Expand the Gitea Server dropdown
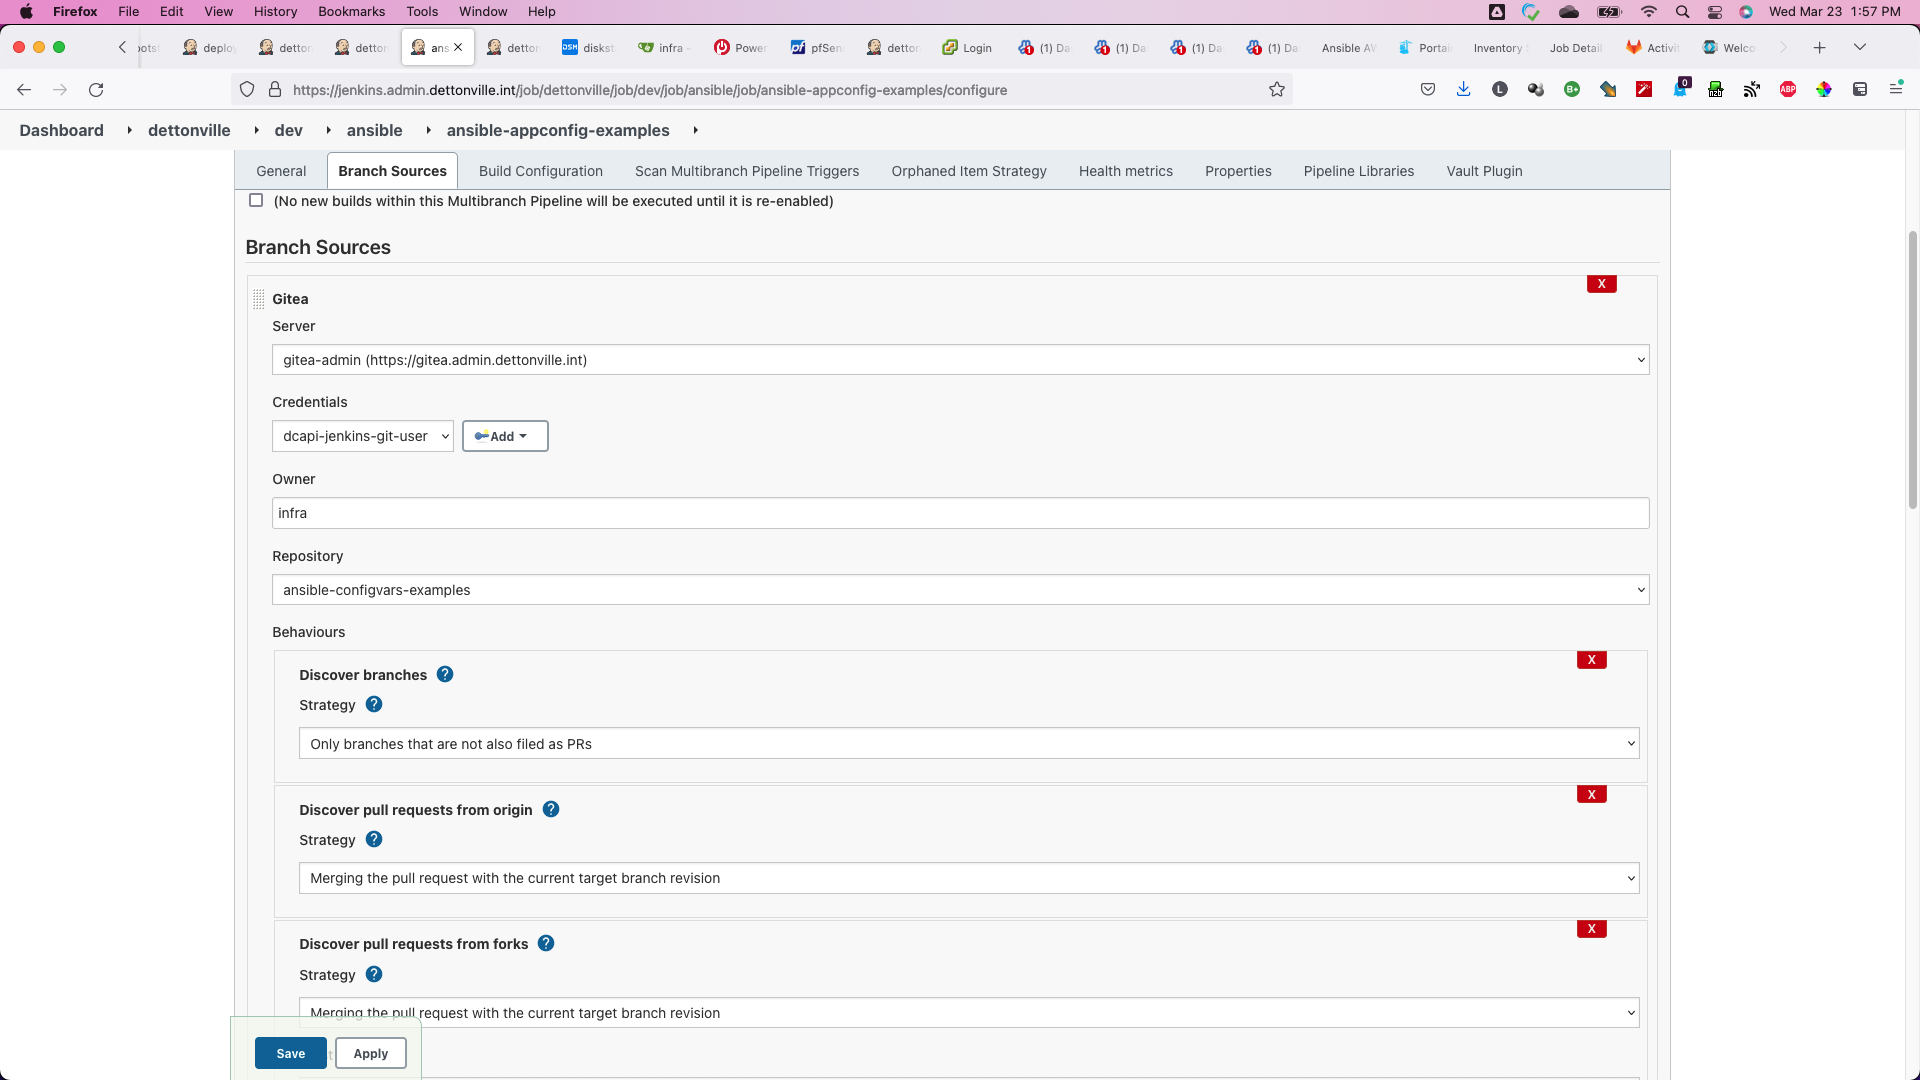 (960, 360)
